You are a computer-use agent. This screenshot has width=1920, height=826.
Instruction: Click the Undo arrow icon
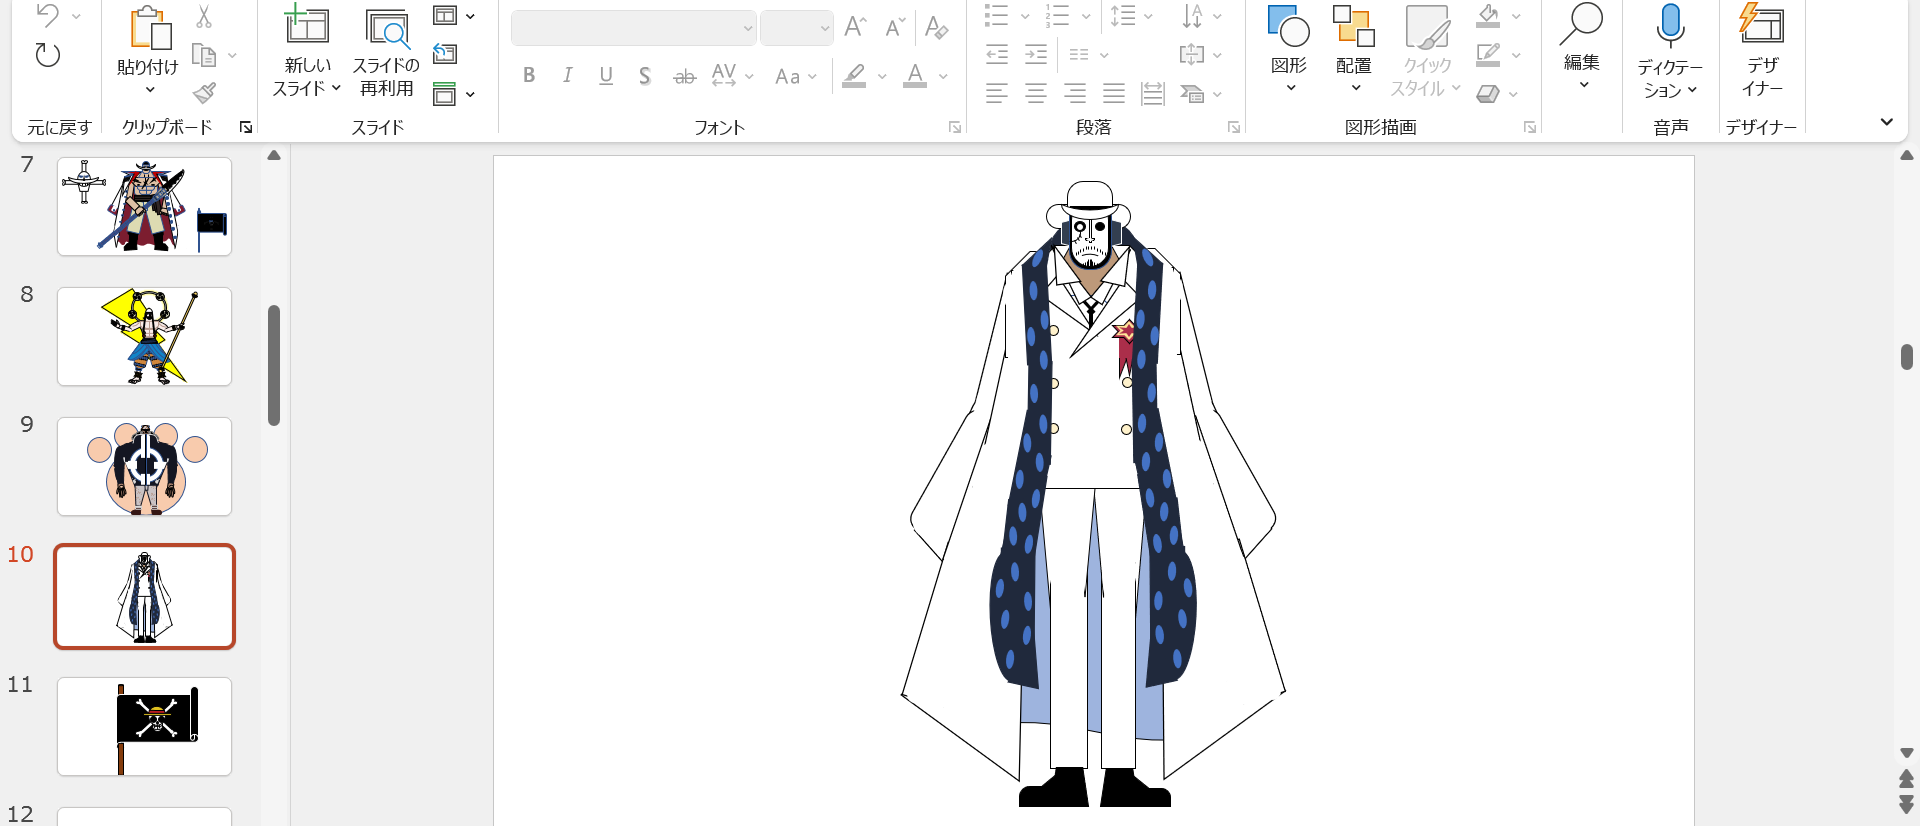47,15
